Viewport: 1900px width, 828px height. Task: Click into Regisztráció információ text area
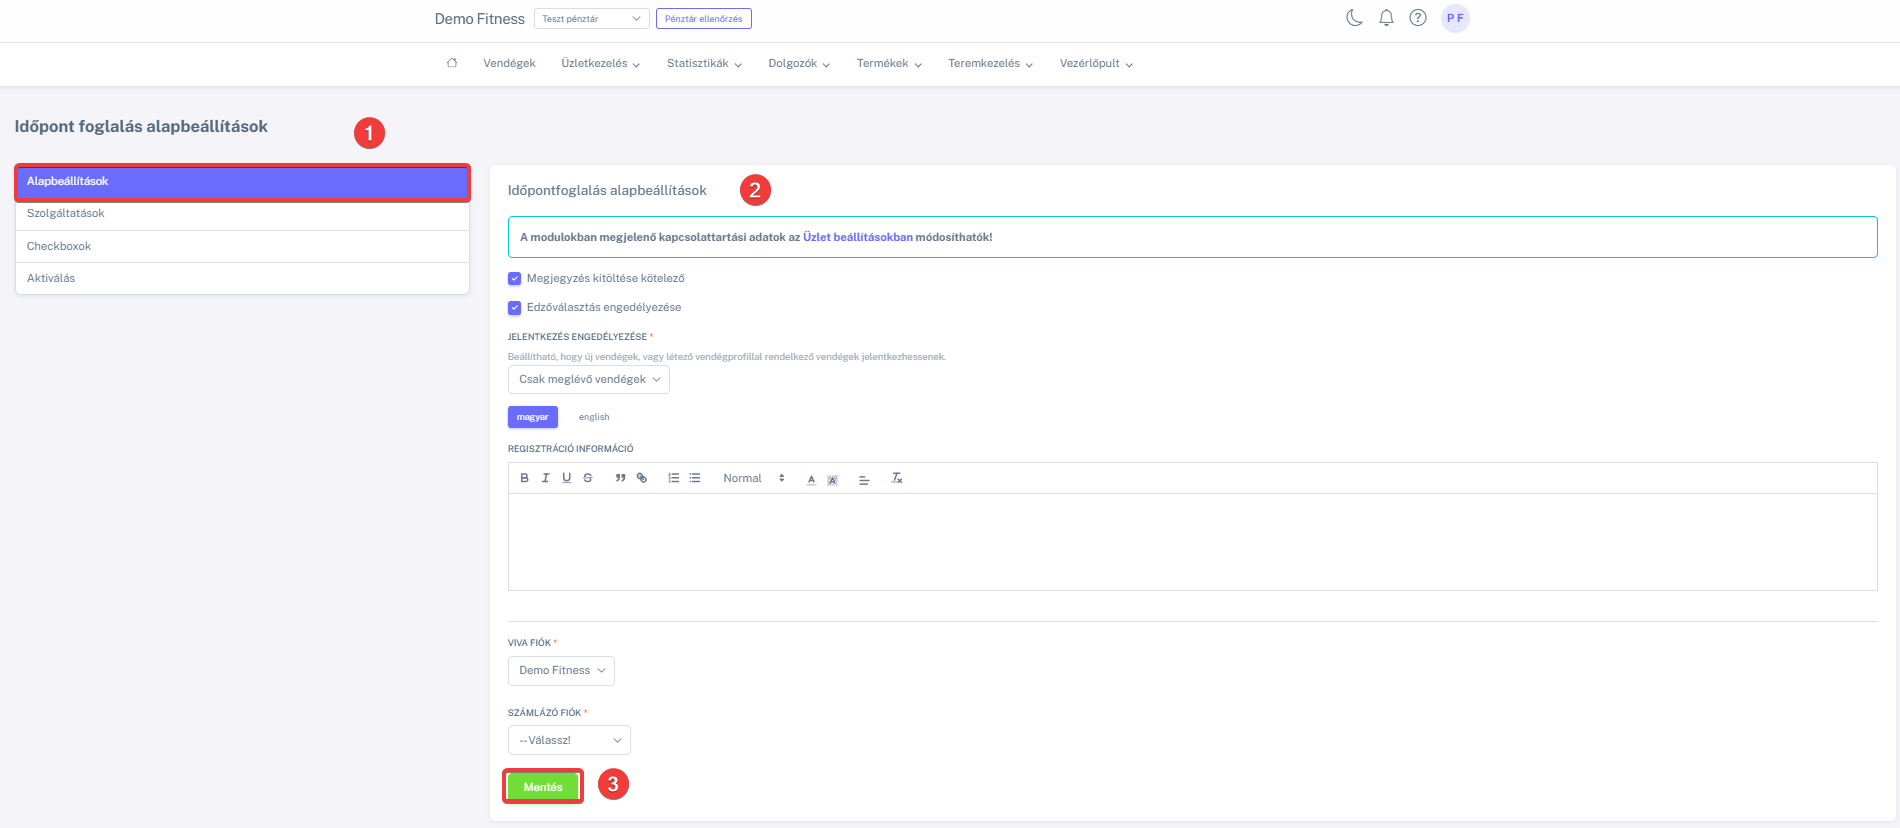point(1192,541)
